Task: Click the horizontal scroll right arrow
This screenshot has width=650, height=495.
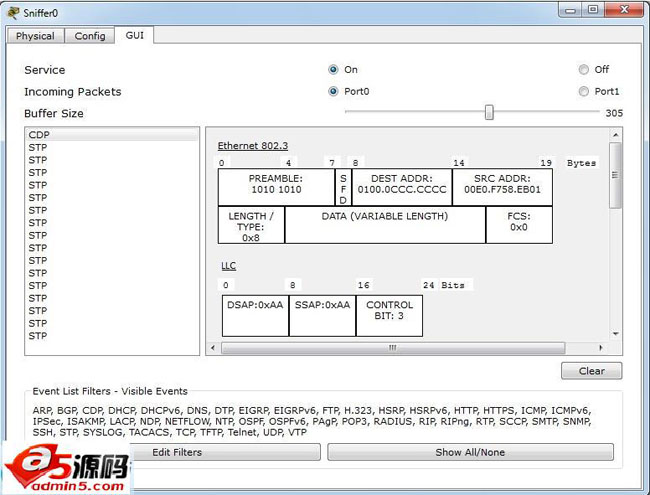Action: click(x=601, y=347)
